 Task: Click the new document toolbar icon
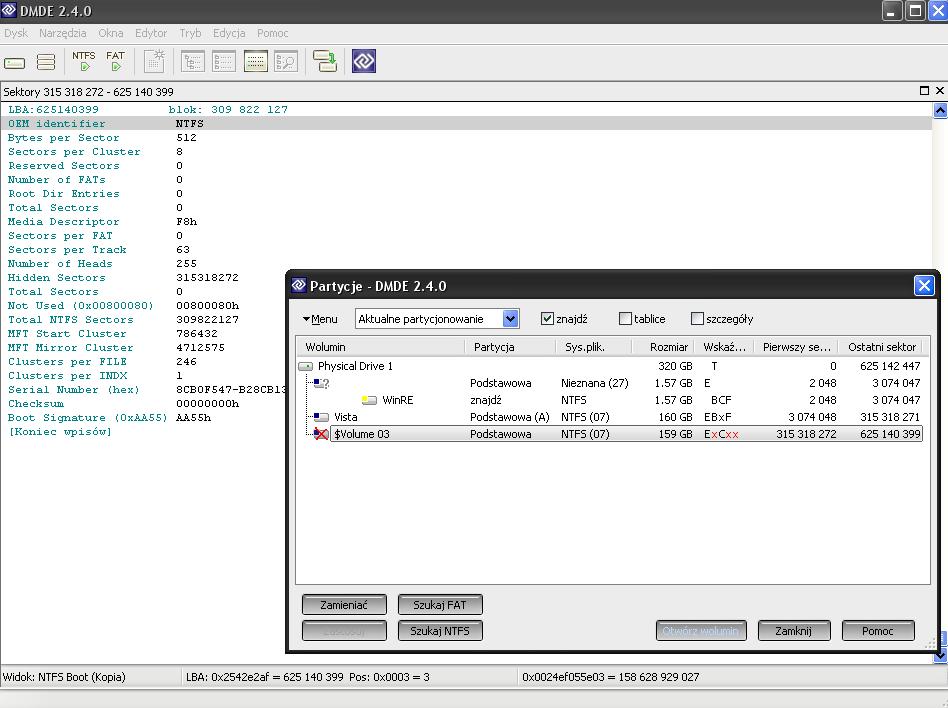point(155,61)
